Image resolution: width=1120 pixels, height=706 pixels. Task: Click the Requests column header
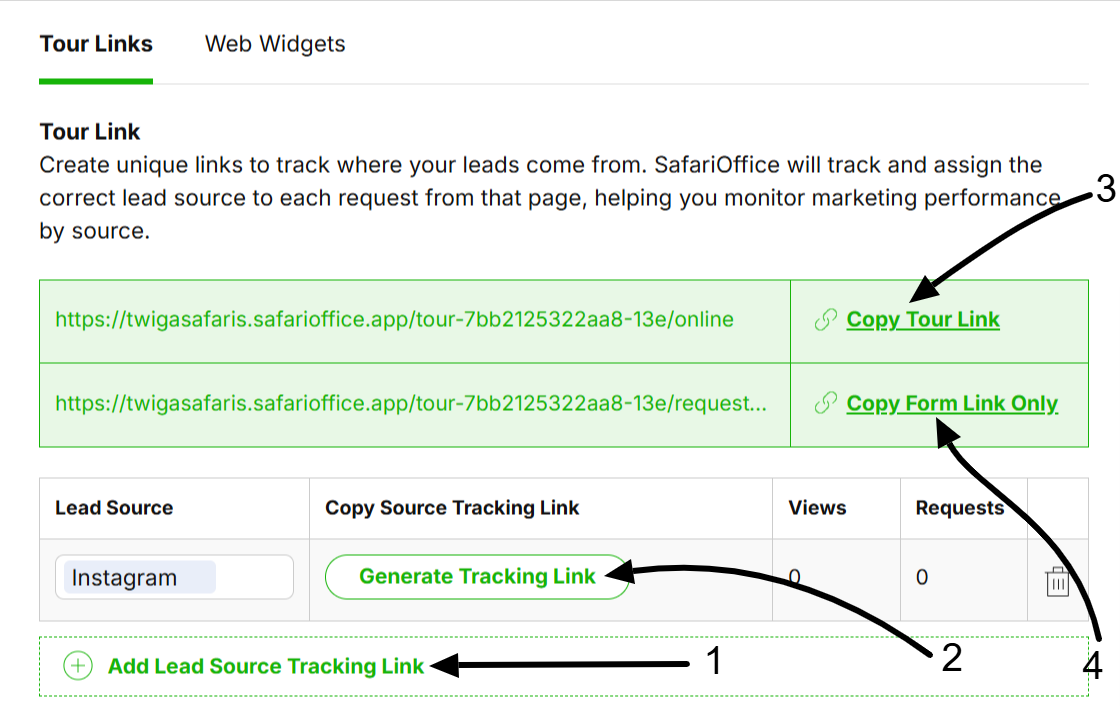point(959,508)
